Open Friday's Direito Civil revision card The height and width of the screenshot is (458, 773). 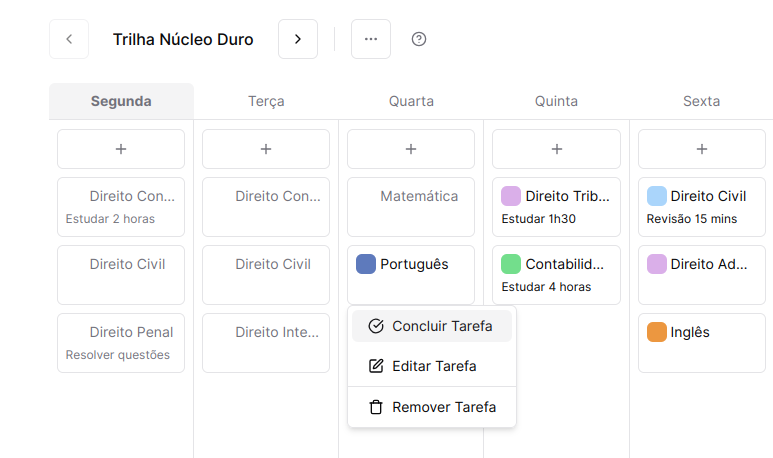pyautogui.click(x=701, y=206)
